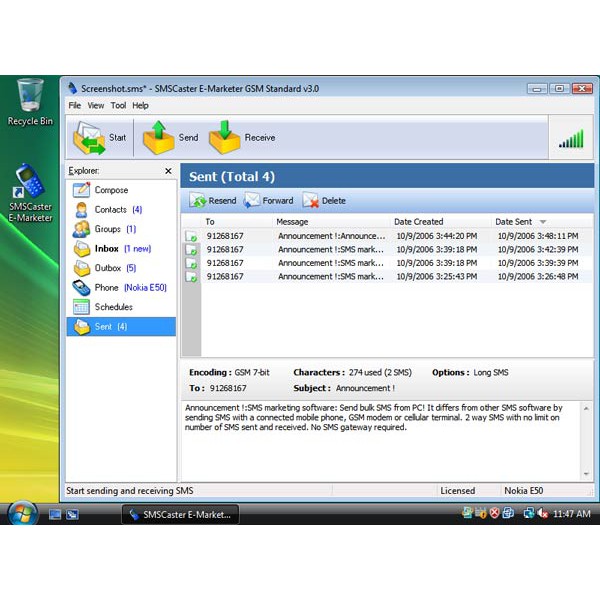The width and height of the screenshot is (600, 600).
Task: Open Compose in the Explorer panel
Action: point(81,190)
